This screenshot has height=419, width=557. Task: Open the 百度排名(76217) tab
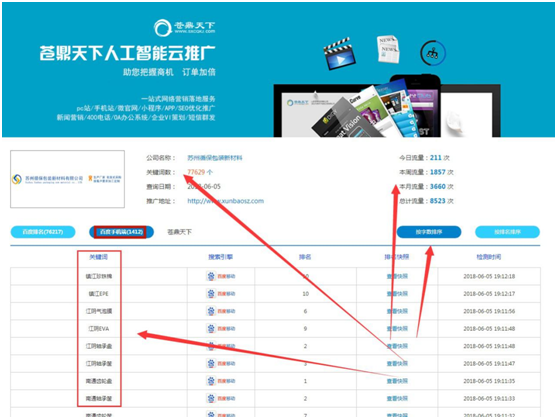(x=43, y=232)
